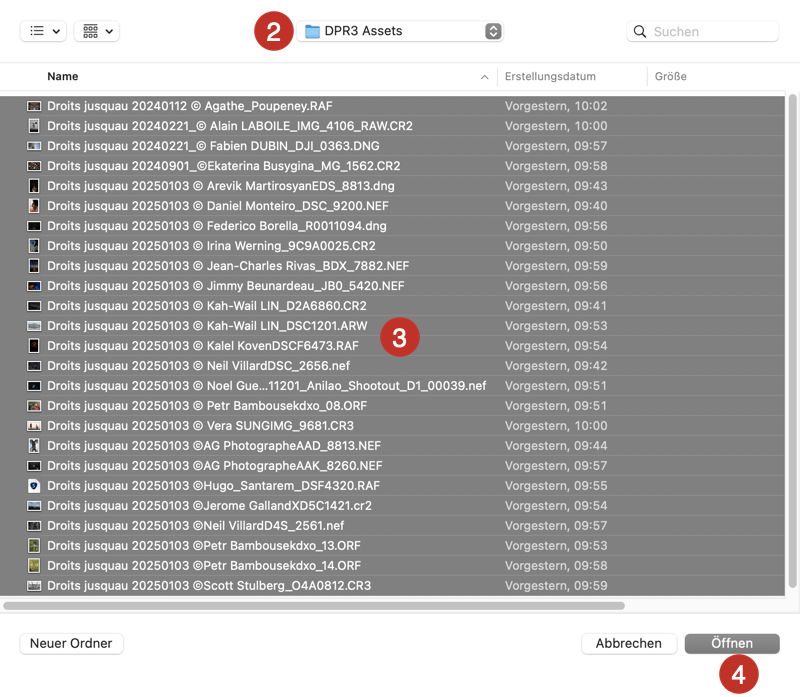Select file name Noel Gue...Anilao_Shootout_D1_00039.nef

pyautogui.click(x=267, y=386)
